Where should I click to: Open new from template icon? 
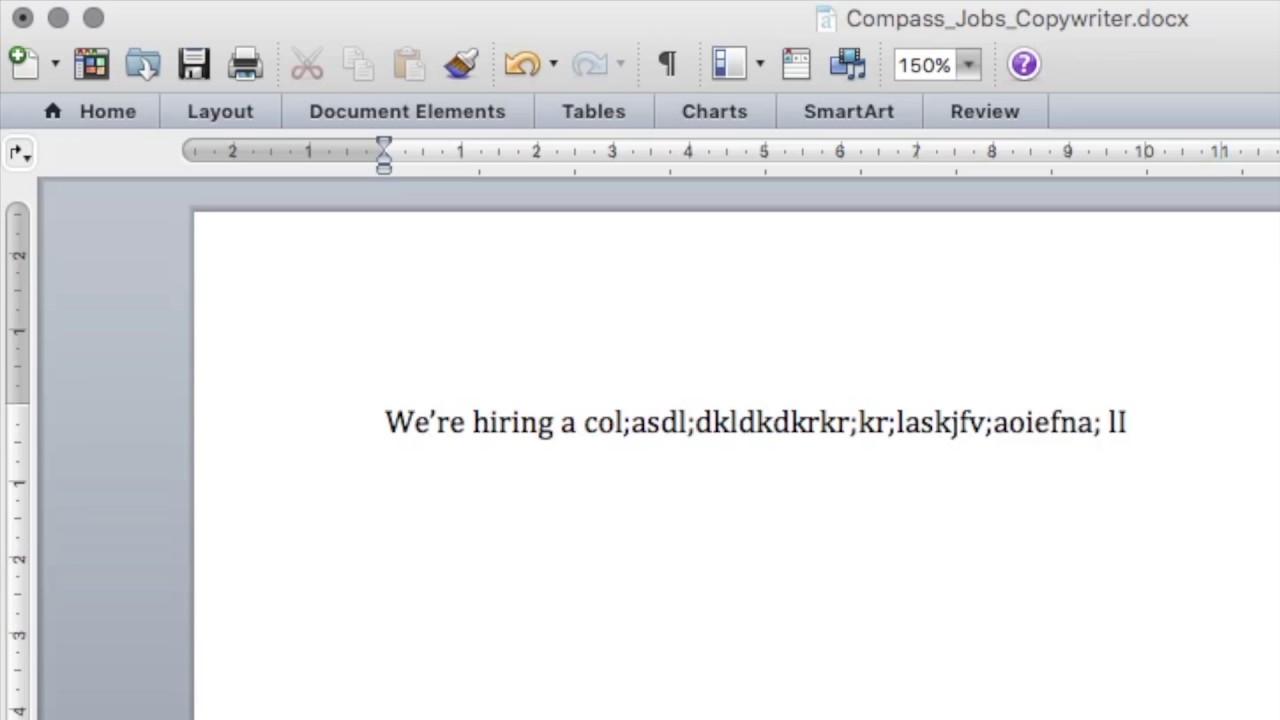click(91, 64)
